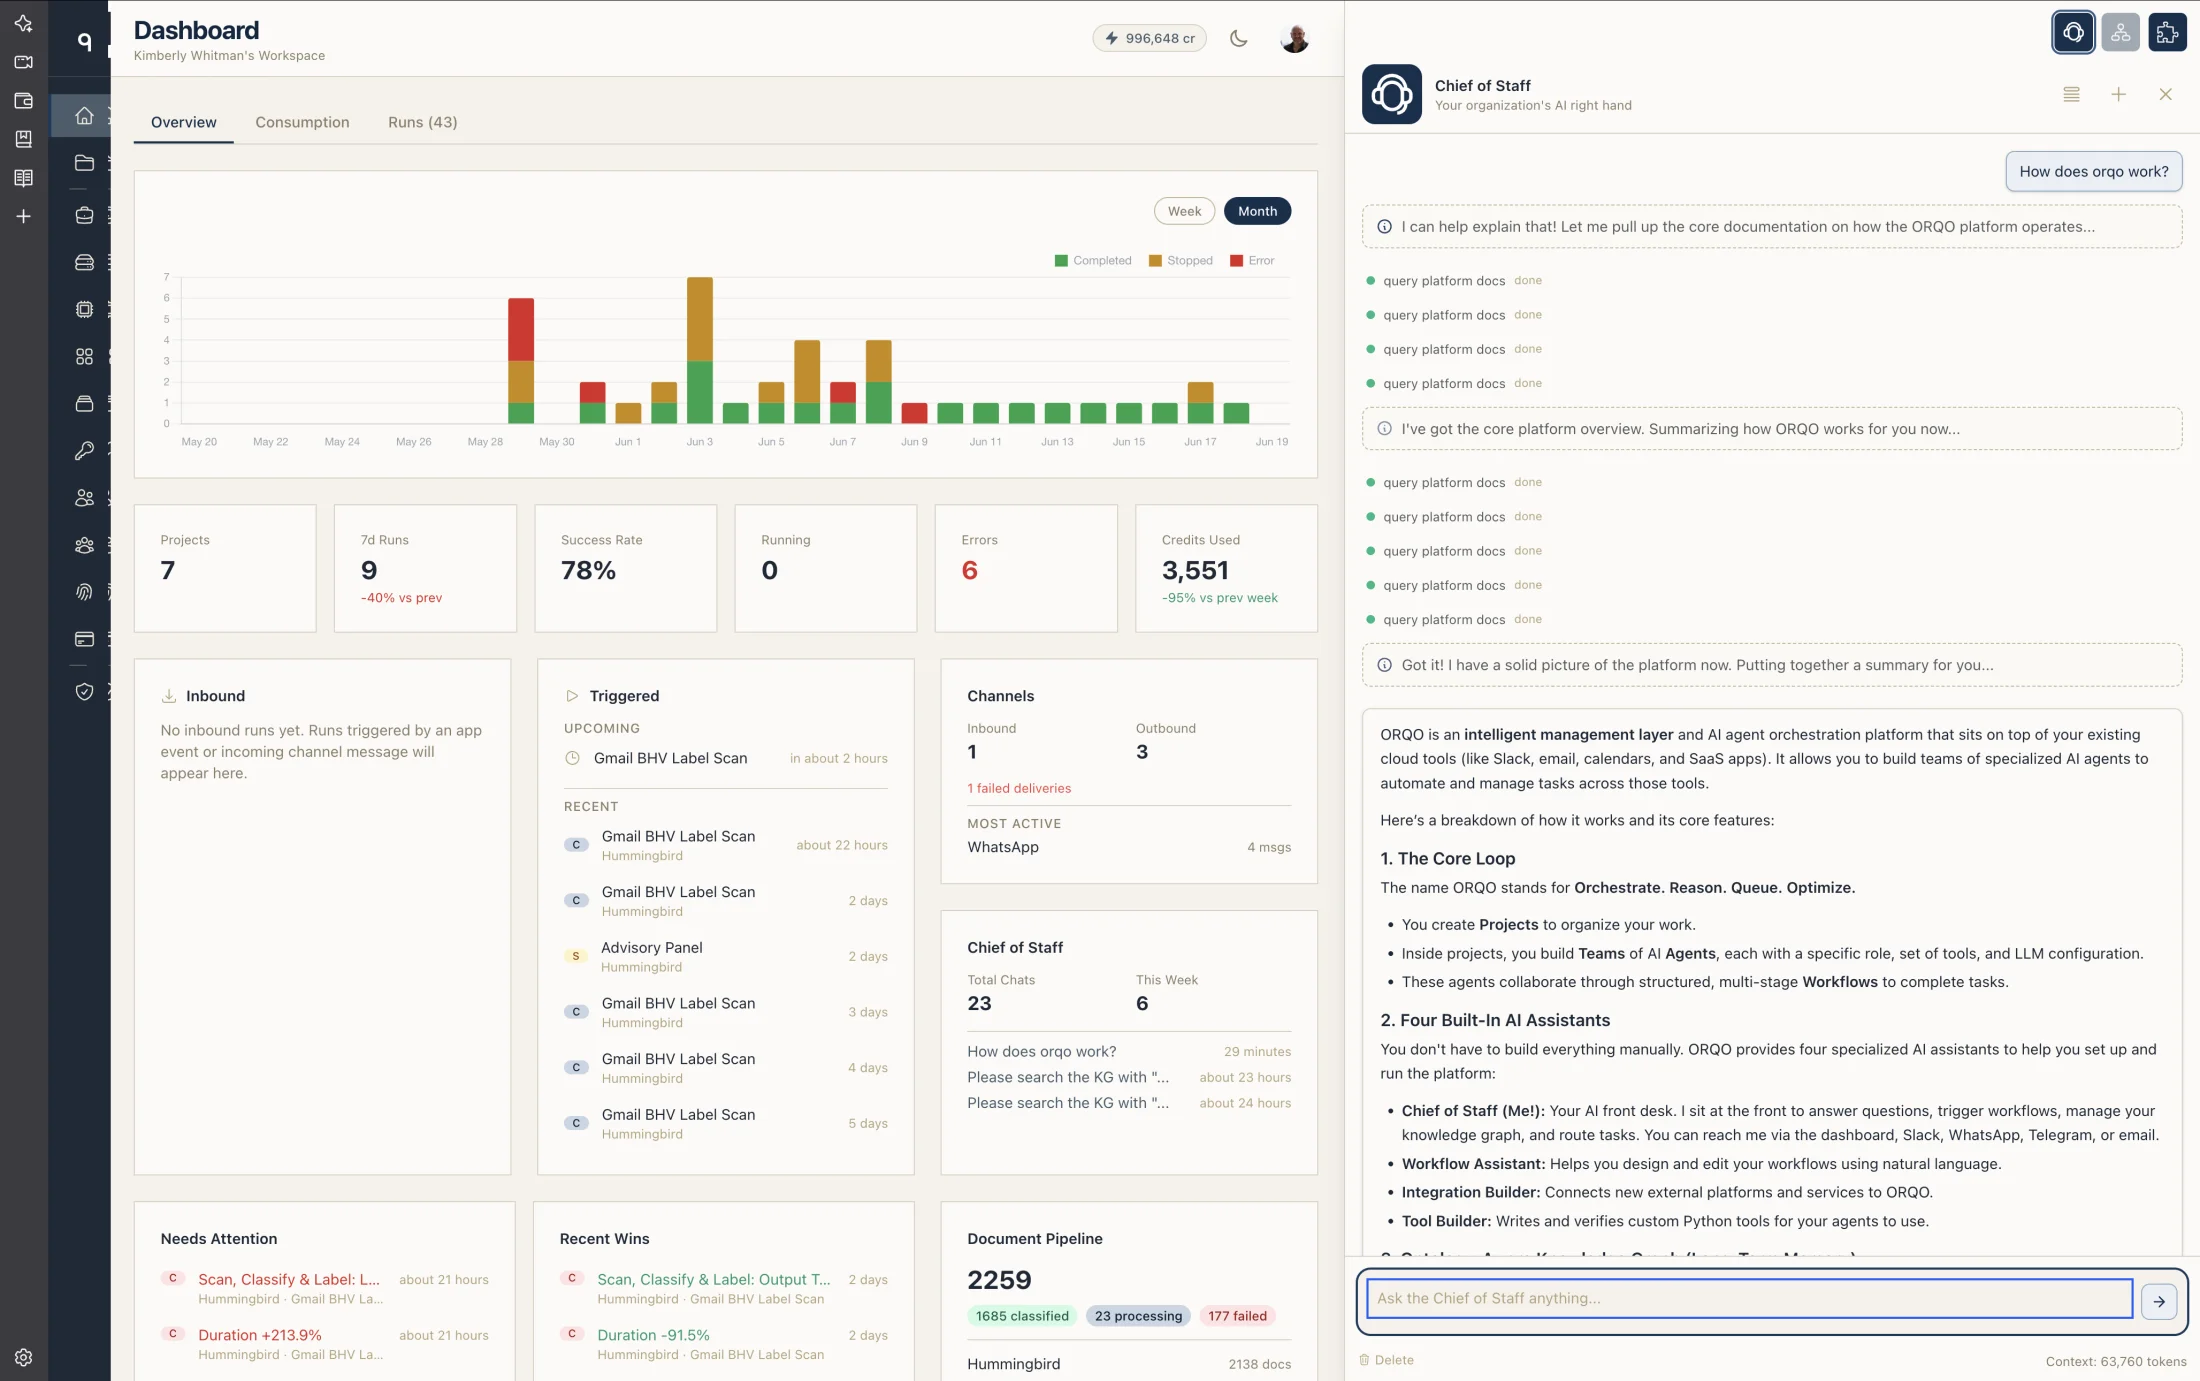The image size is (2200, 1381).
Task: Delete the current chat conversation
Action: point(1386,1360)
